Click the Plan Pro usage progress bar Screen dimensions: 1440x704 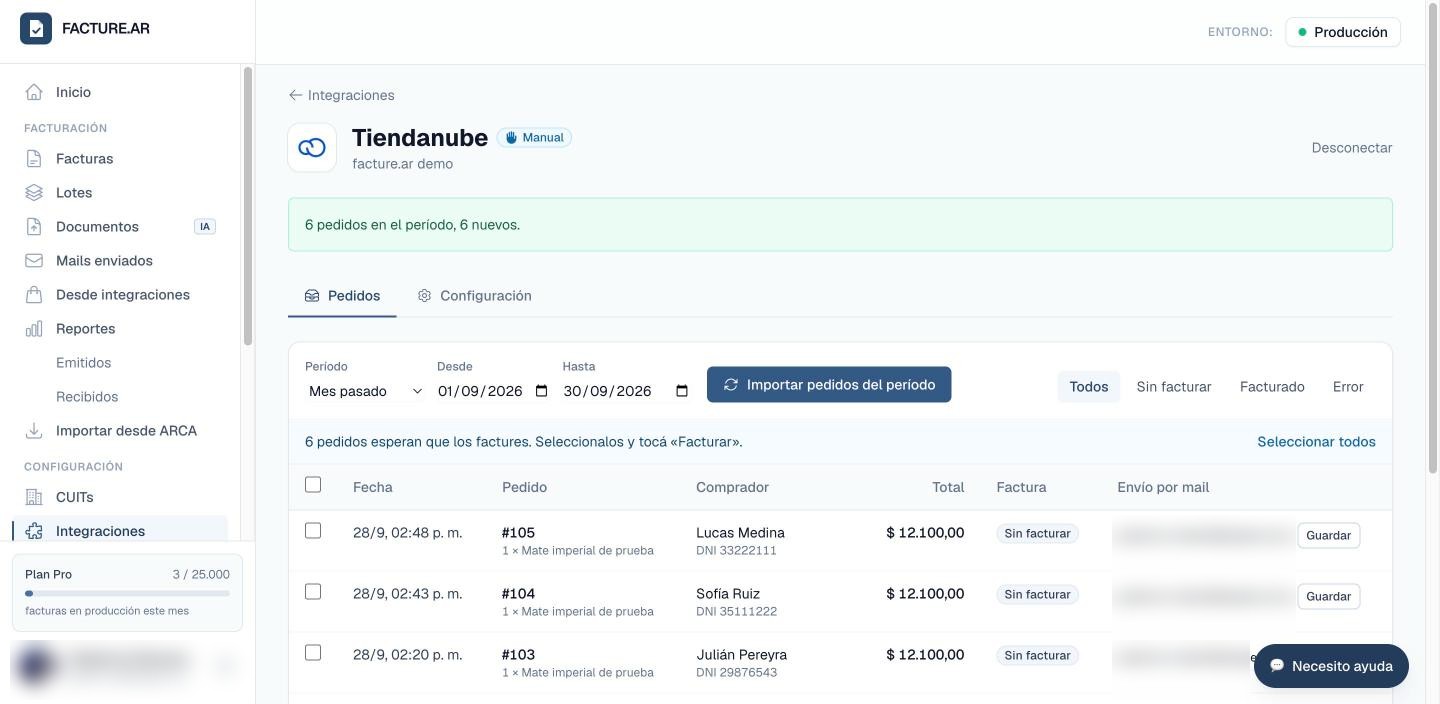point(127,594)
